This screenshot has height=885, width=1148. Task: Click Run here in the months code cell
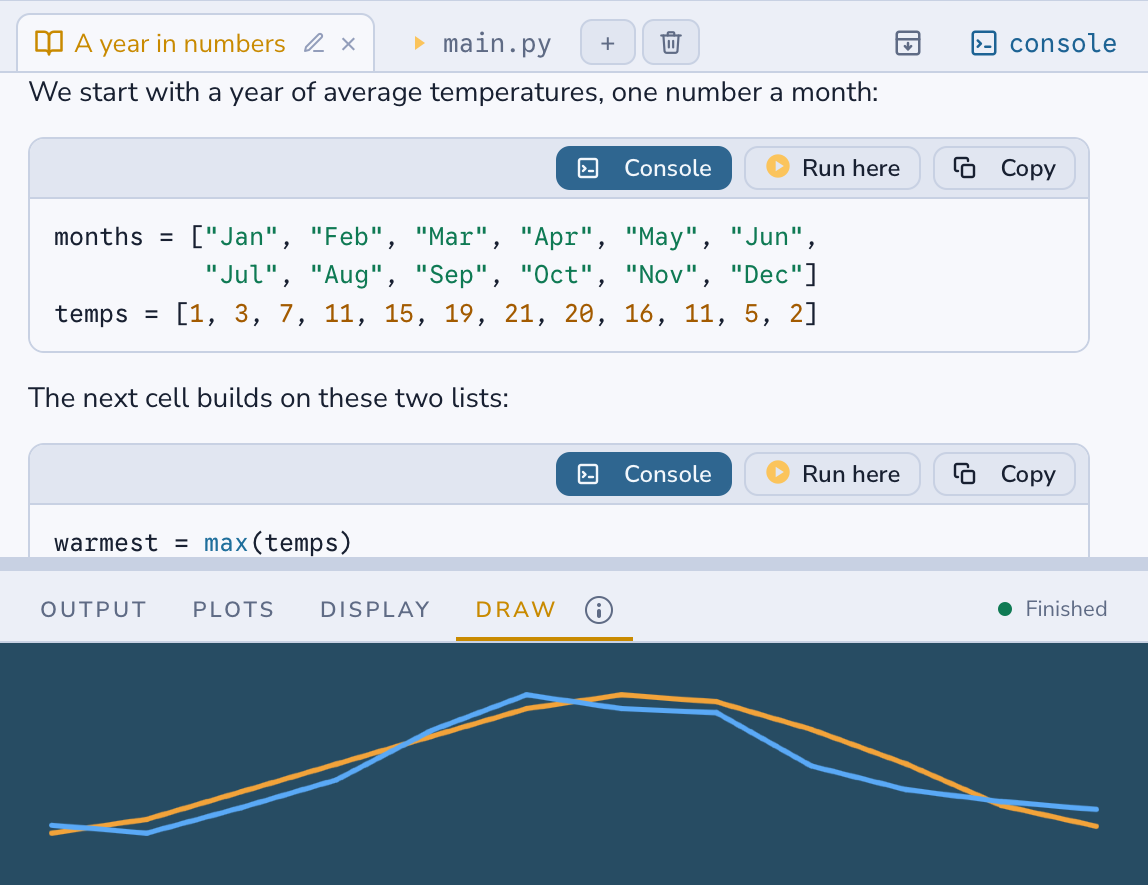pos(832,168)
